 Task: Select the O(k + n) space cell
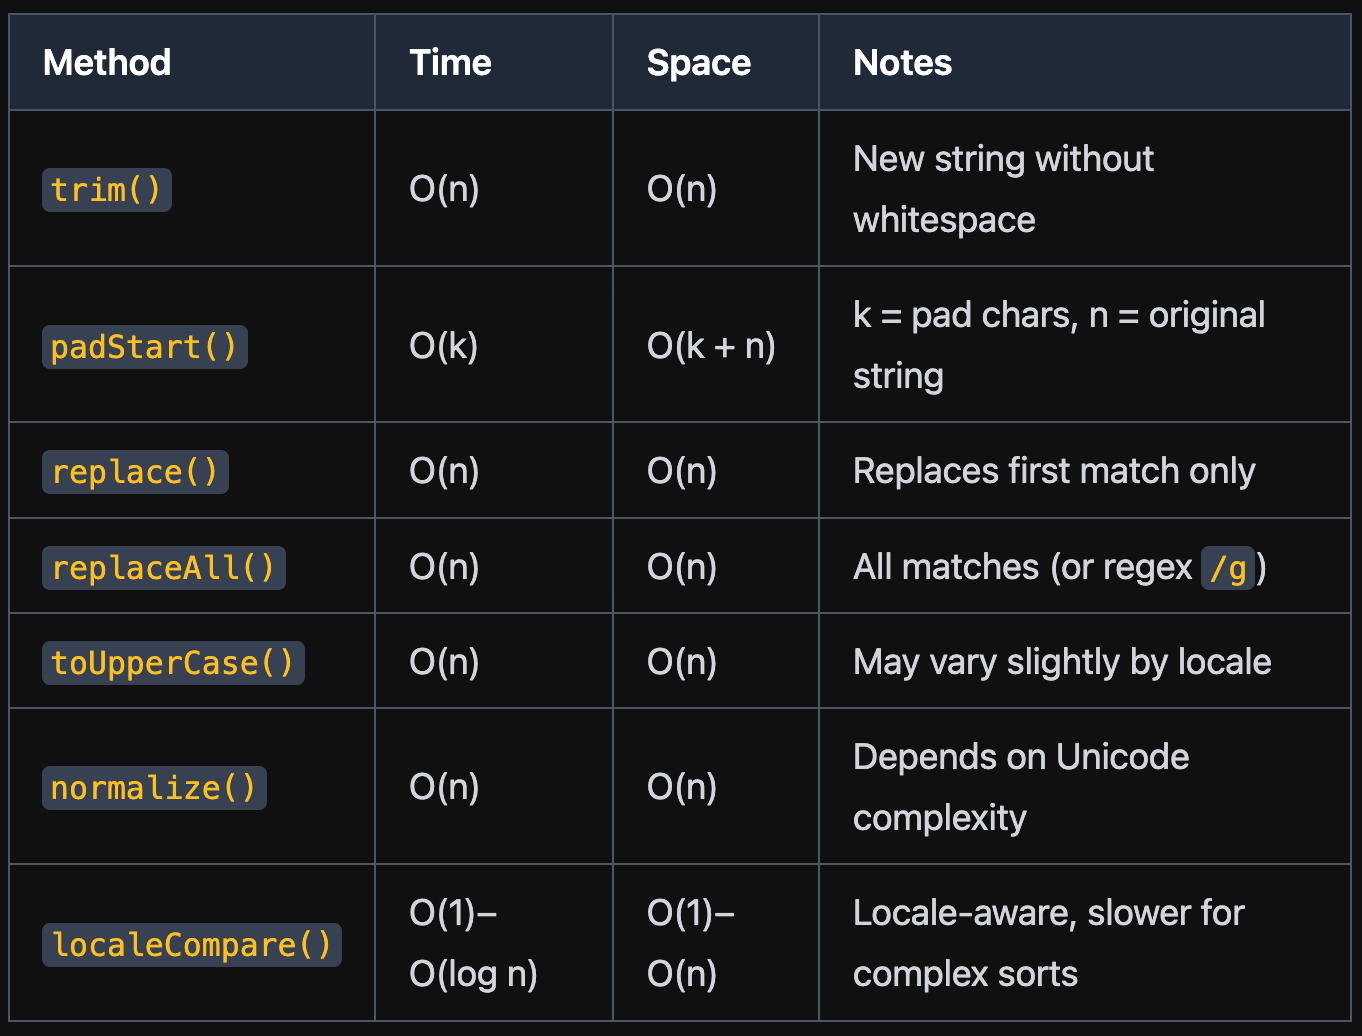711,346
